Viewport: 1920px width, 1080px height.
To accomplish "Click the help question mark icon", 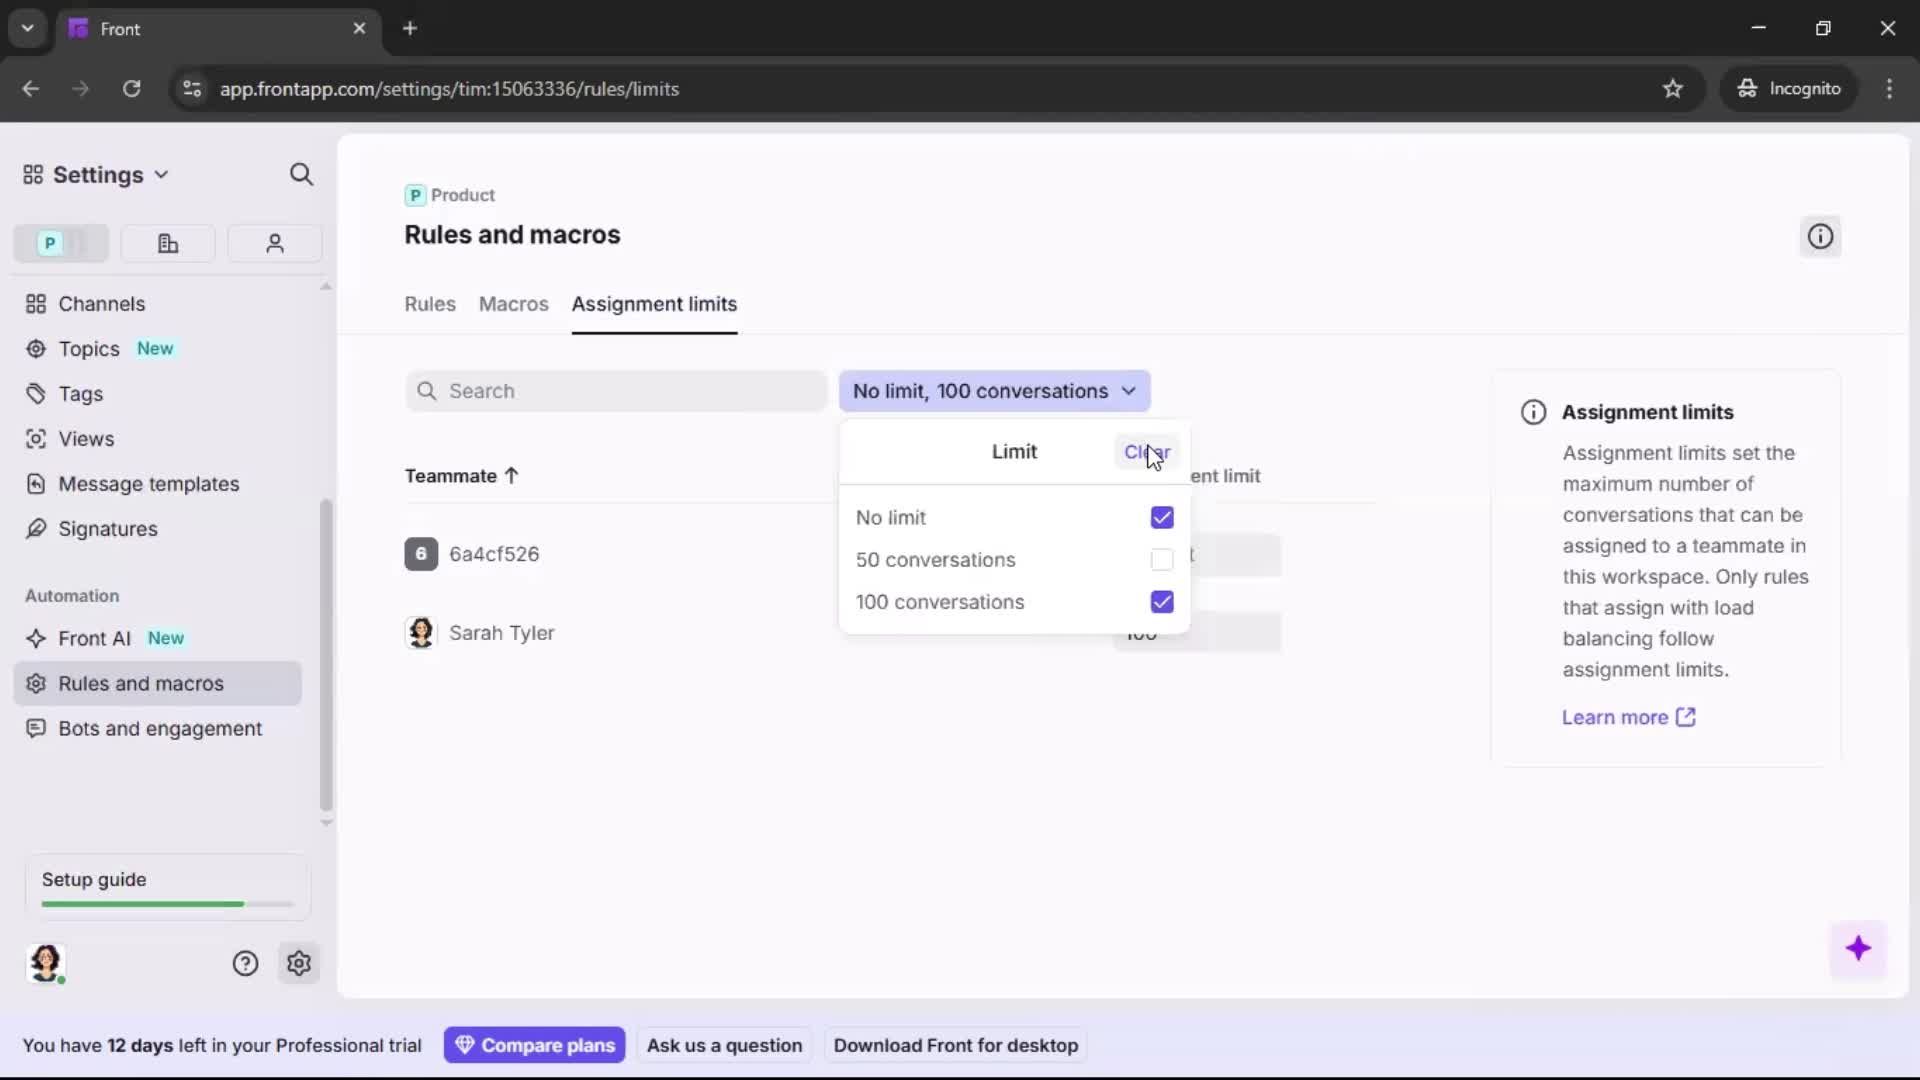I will tap(245, 963).
